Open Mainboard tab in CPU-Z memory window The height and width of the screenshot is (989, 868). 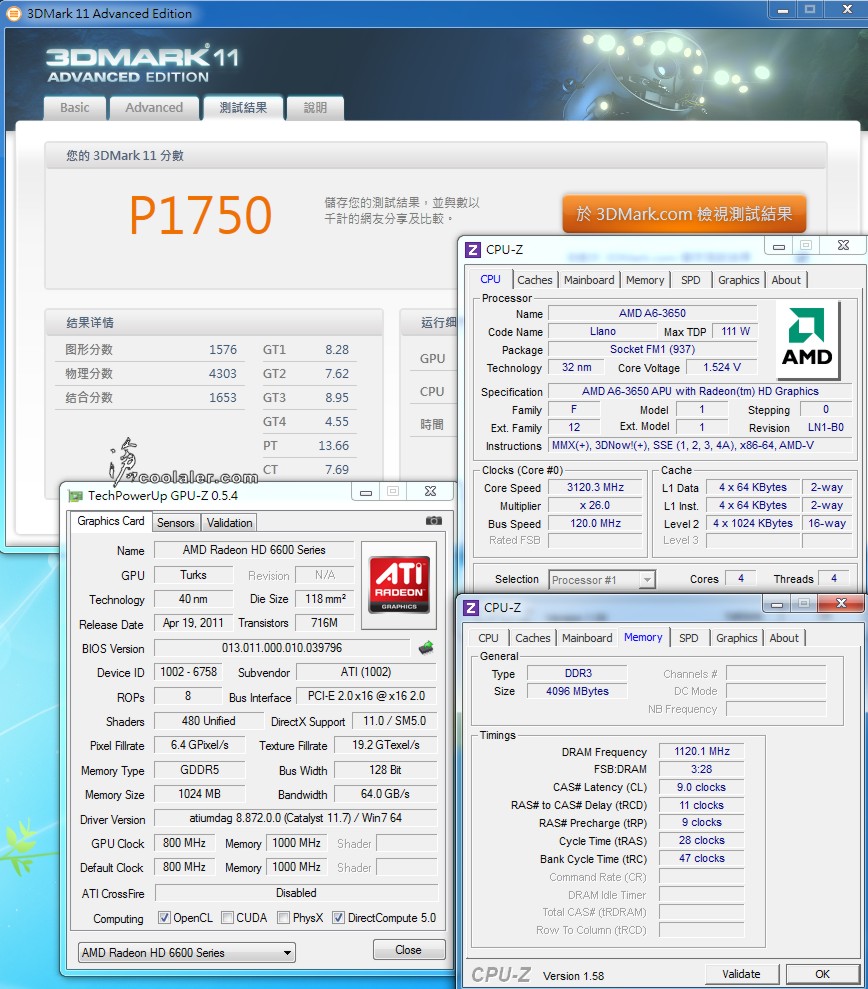click(x=587, y=638)
